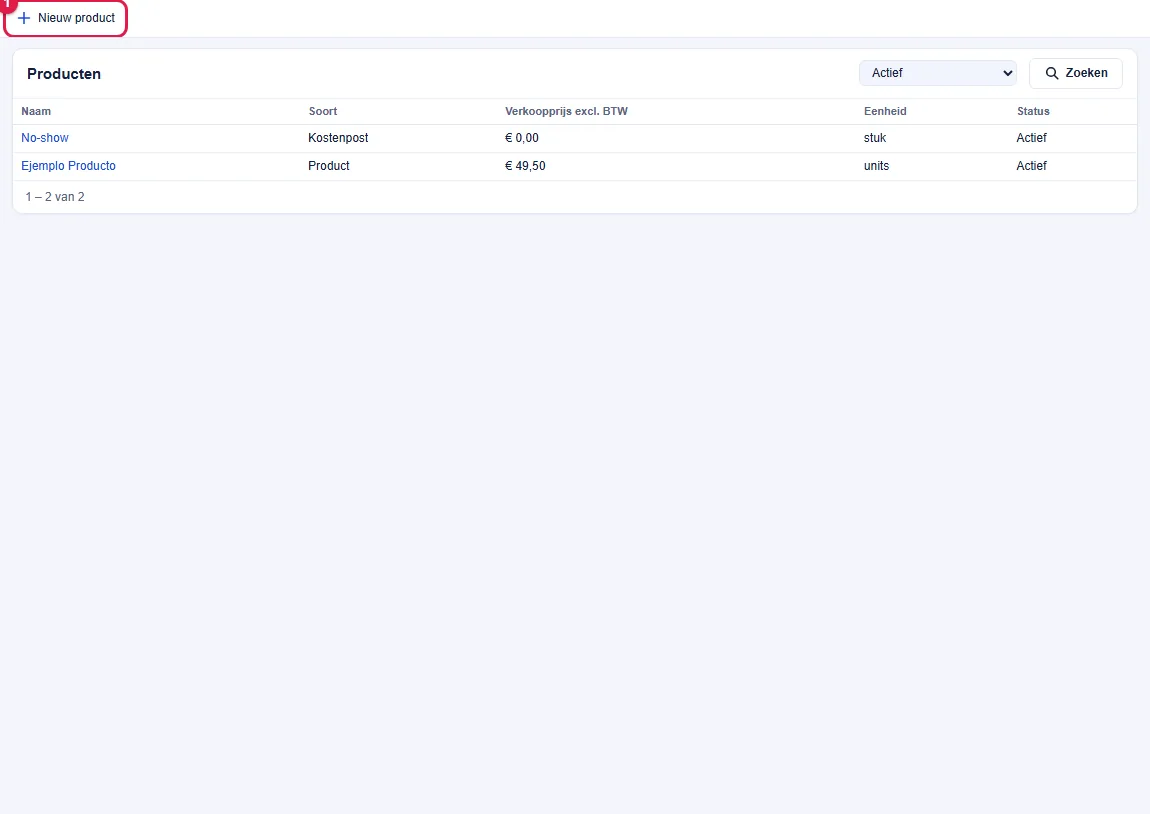1150x814 pixels.
Task: Select the stuk unit cell
Action: (875, 138)
